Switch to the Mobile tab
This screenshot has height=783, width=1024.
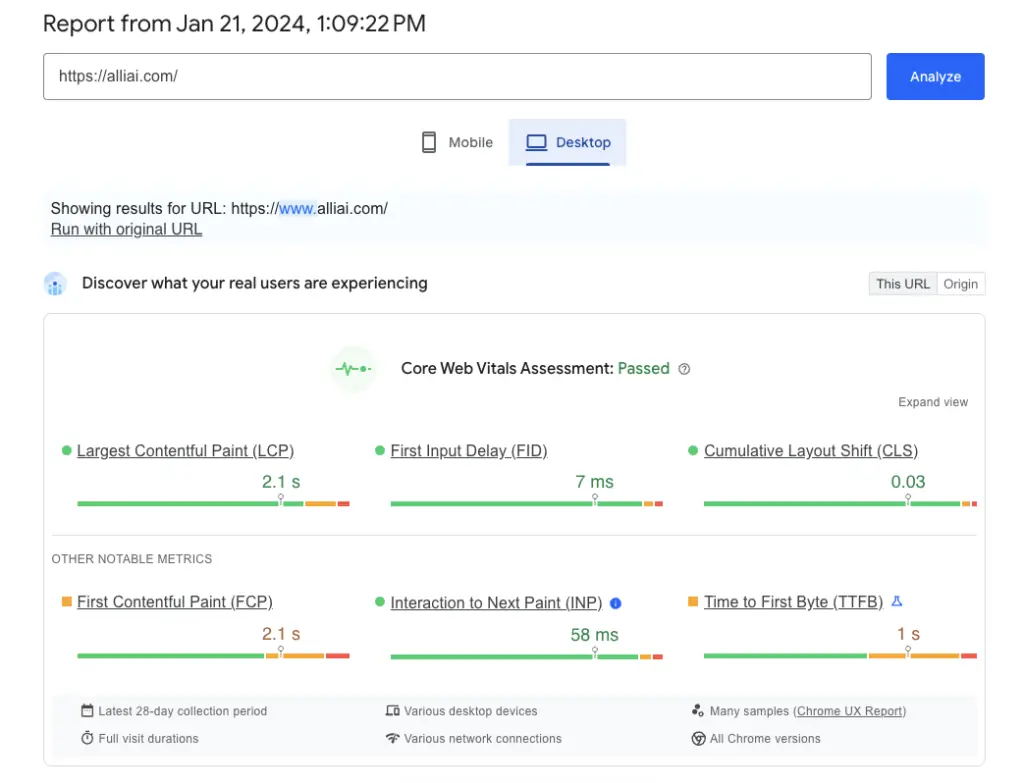(x=456, y=142)
